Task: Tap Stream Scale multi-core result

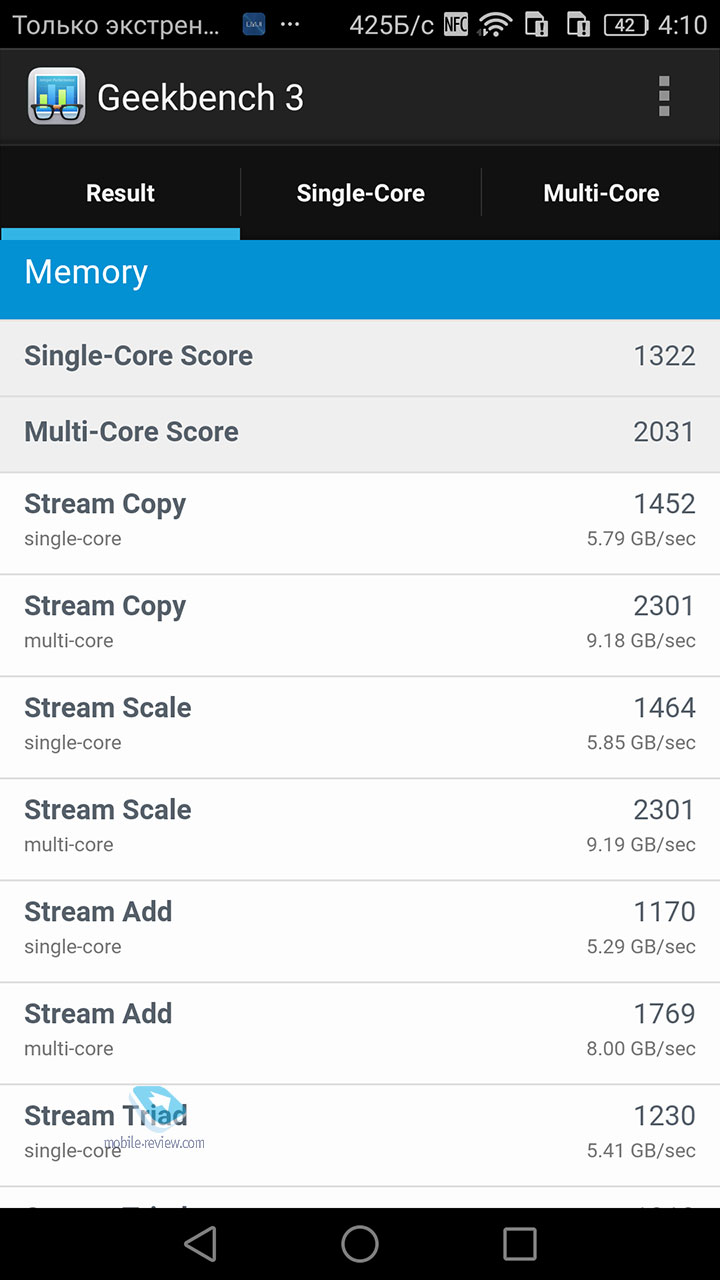Action: (360, 829)
